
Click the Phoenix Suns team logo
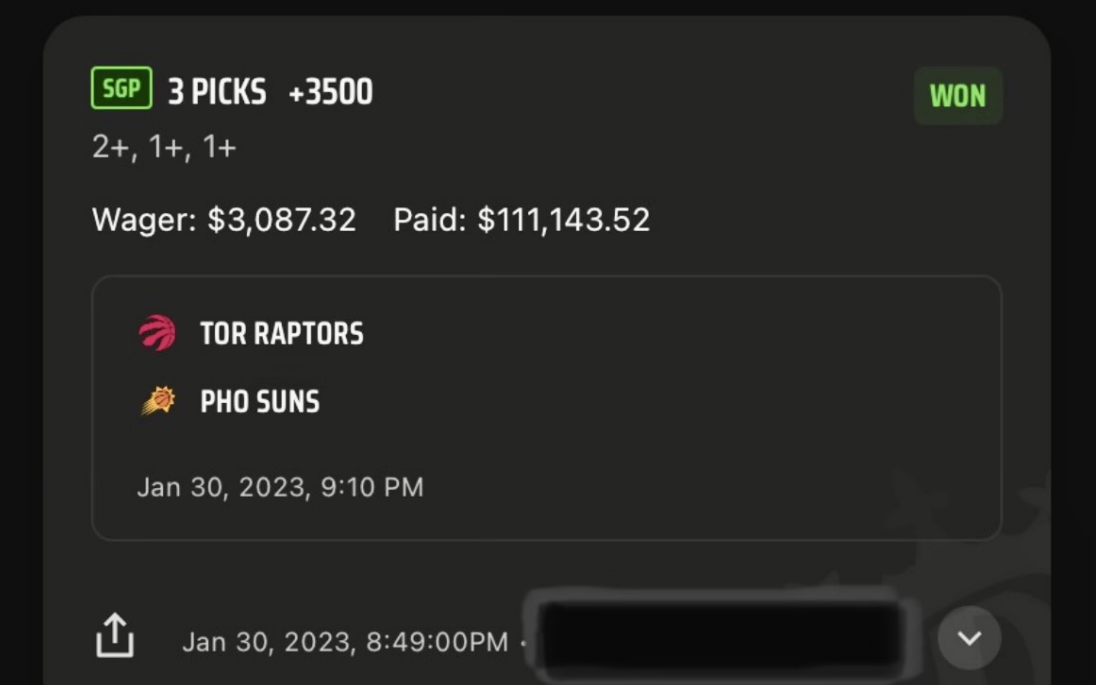(157, 401)
